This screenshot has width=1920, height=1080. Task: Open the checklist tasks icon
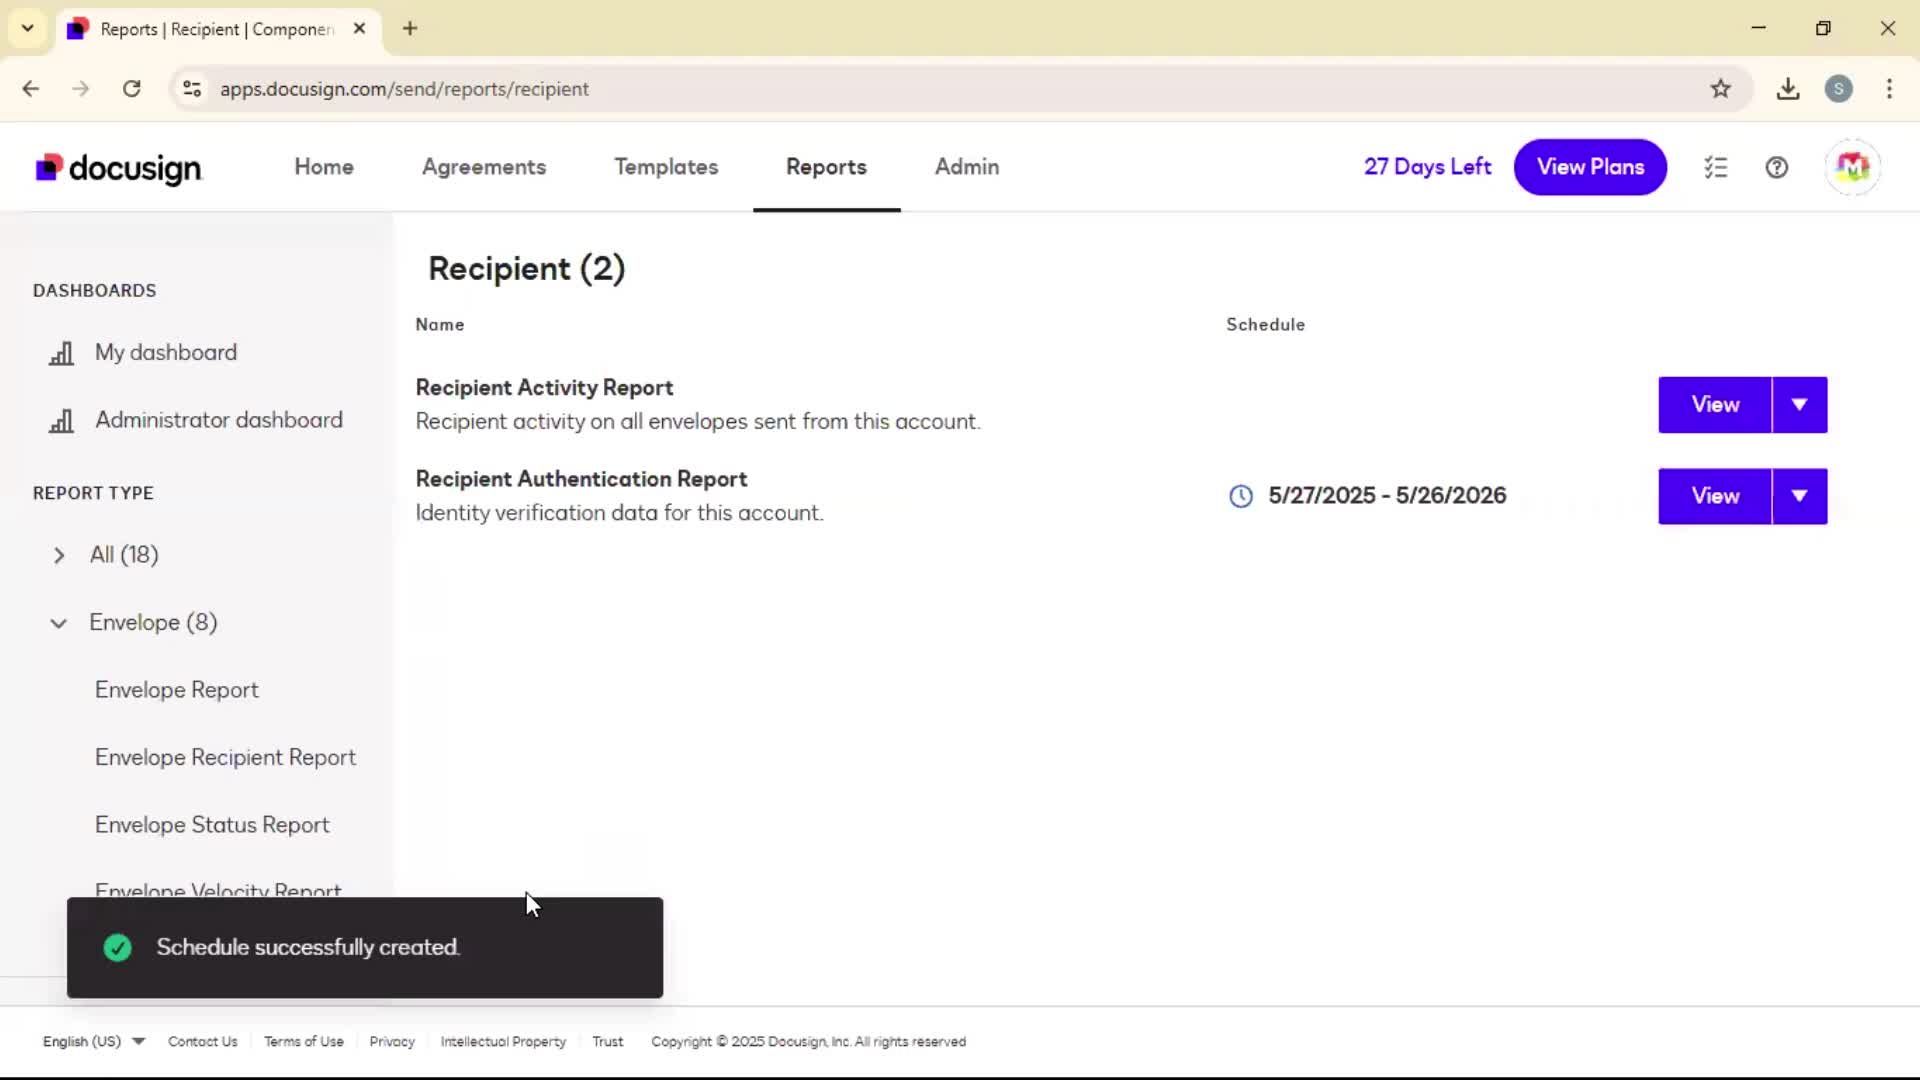point(1716,167)
